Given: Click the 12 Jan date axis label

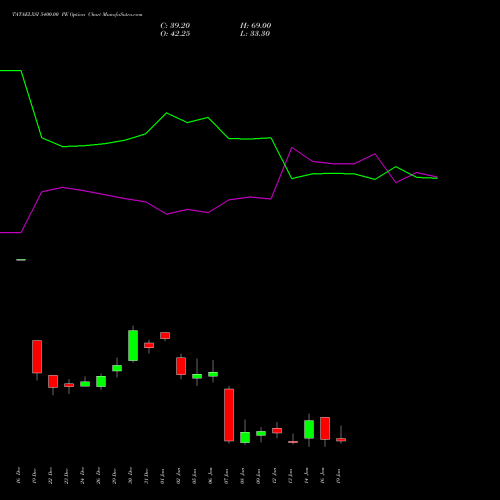Looking at the screenshot, I should [x=274, y=476].
